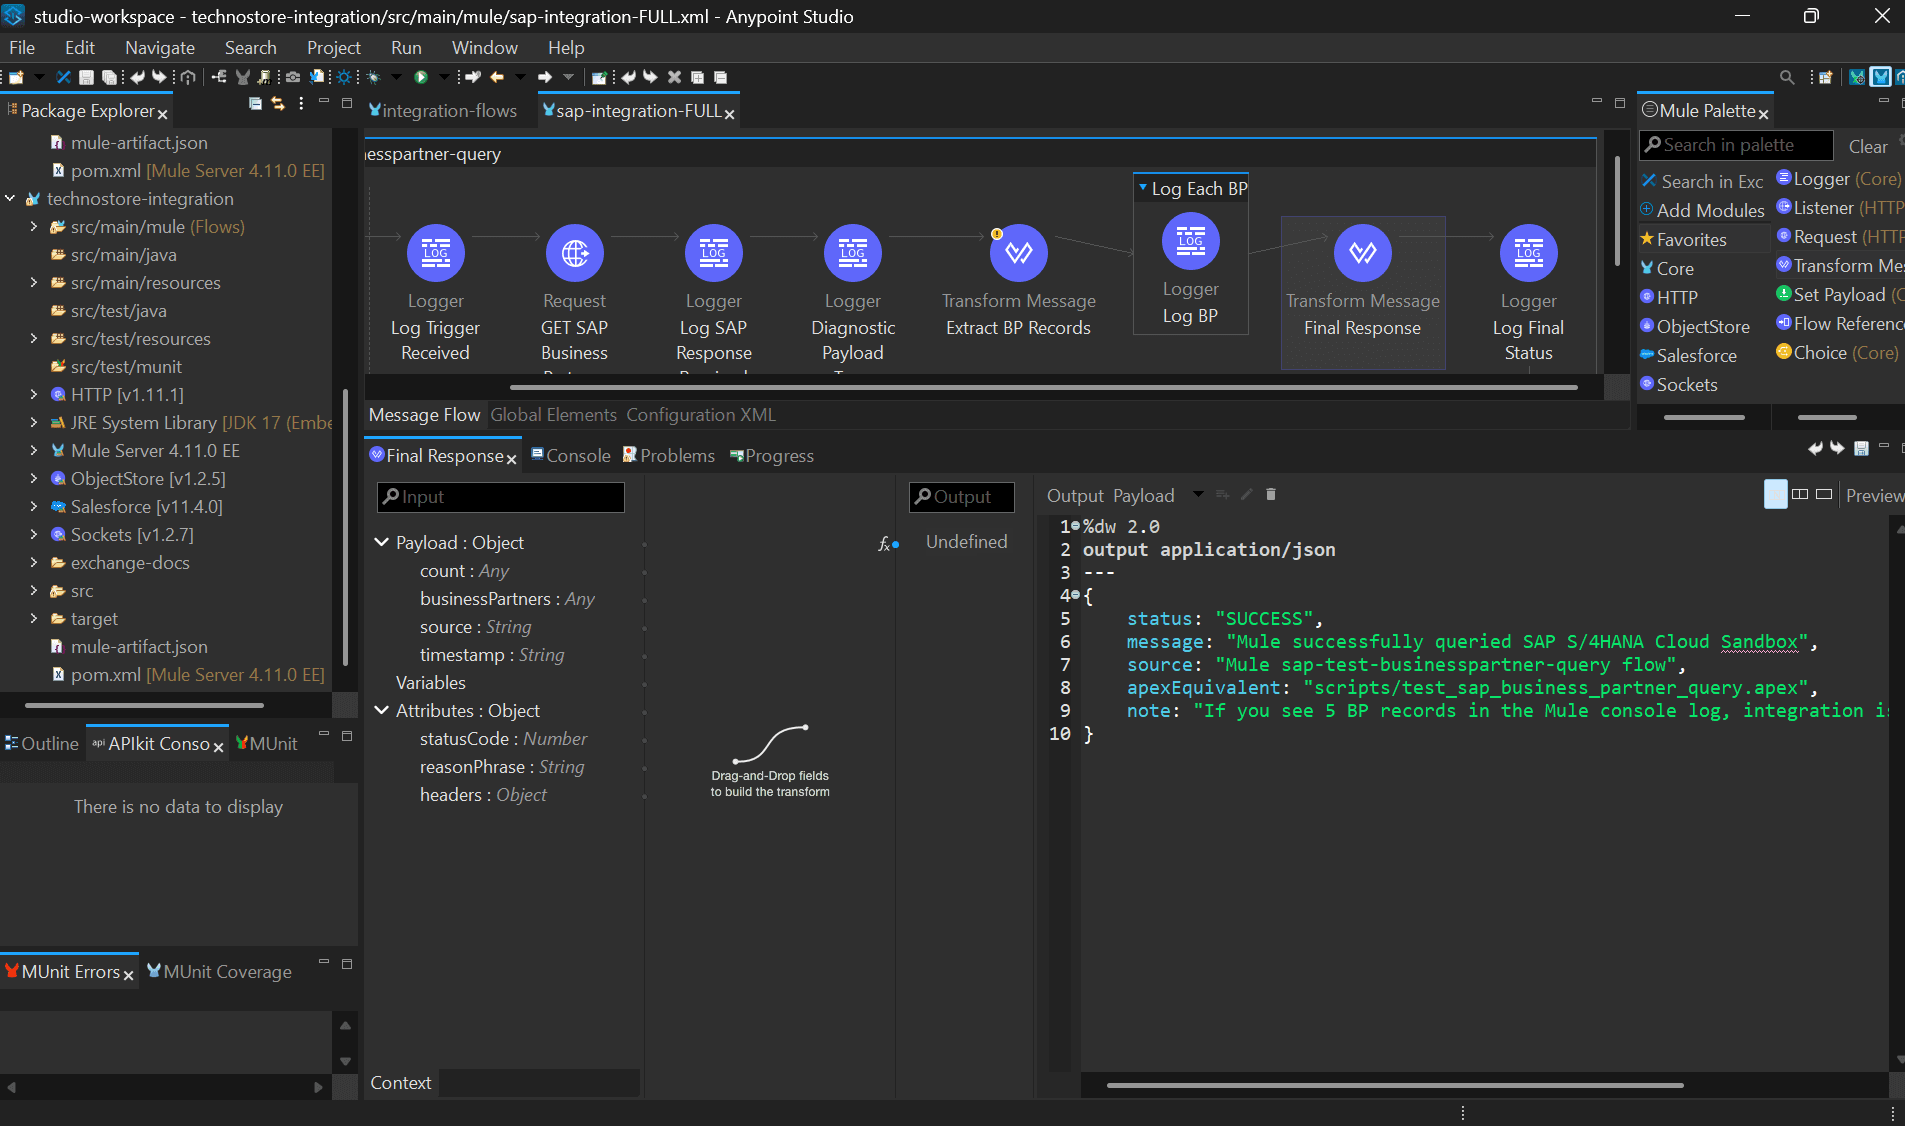Viewport: 1905px width, 1126px height.
Task: Click the white Forward navigation arrow
Action: tap(545, 77)
